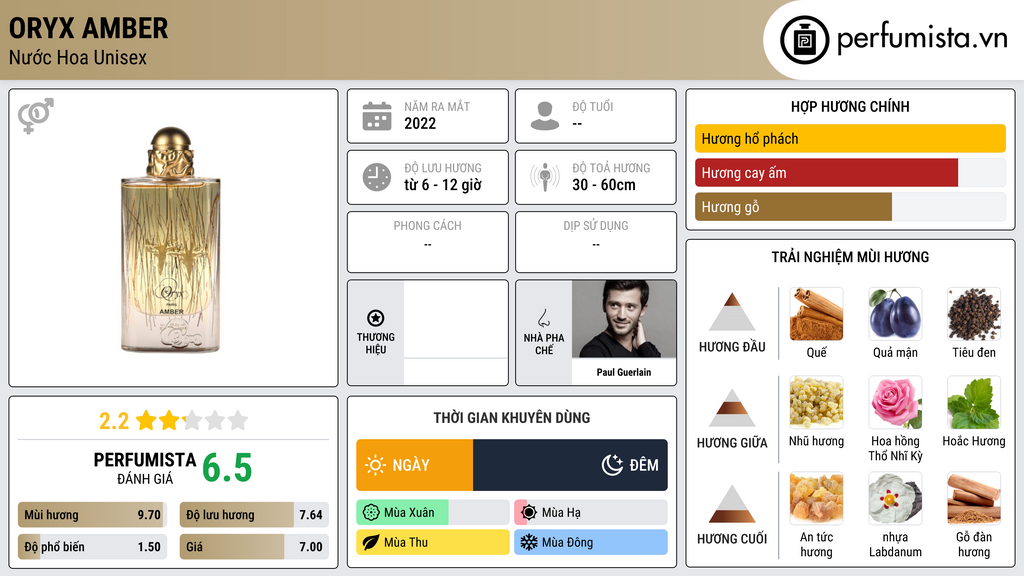Click the empty Thương hiệu brand box
The height and width of the screenshot is (576, 1024).
(456, 332)
